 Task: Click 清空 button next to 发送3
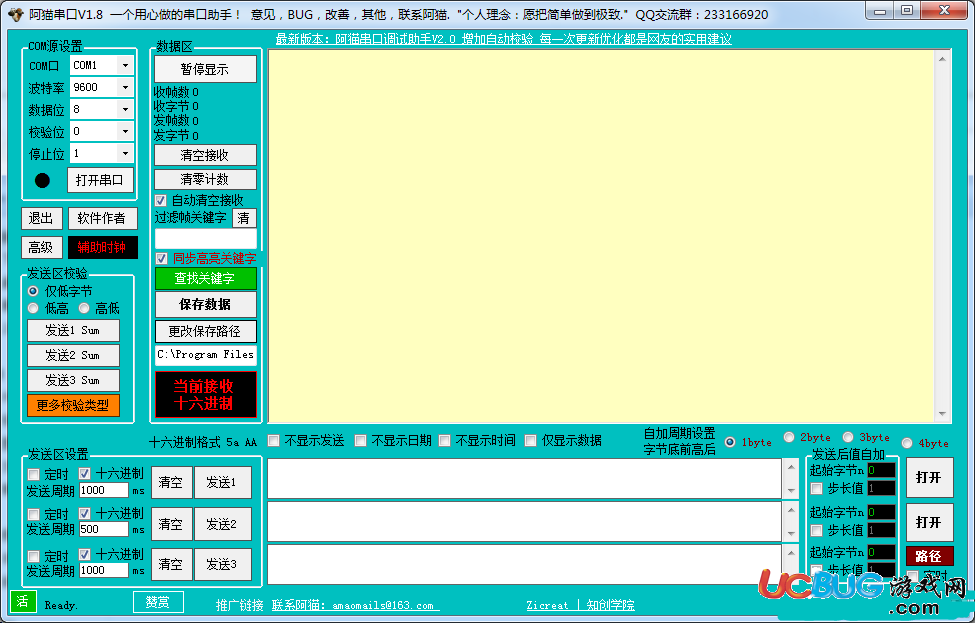click(171, 564)
